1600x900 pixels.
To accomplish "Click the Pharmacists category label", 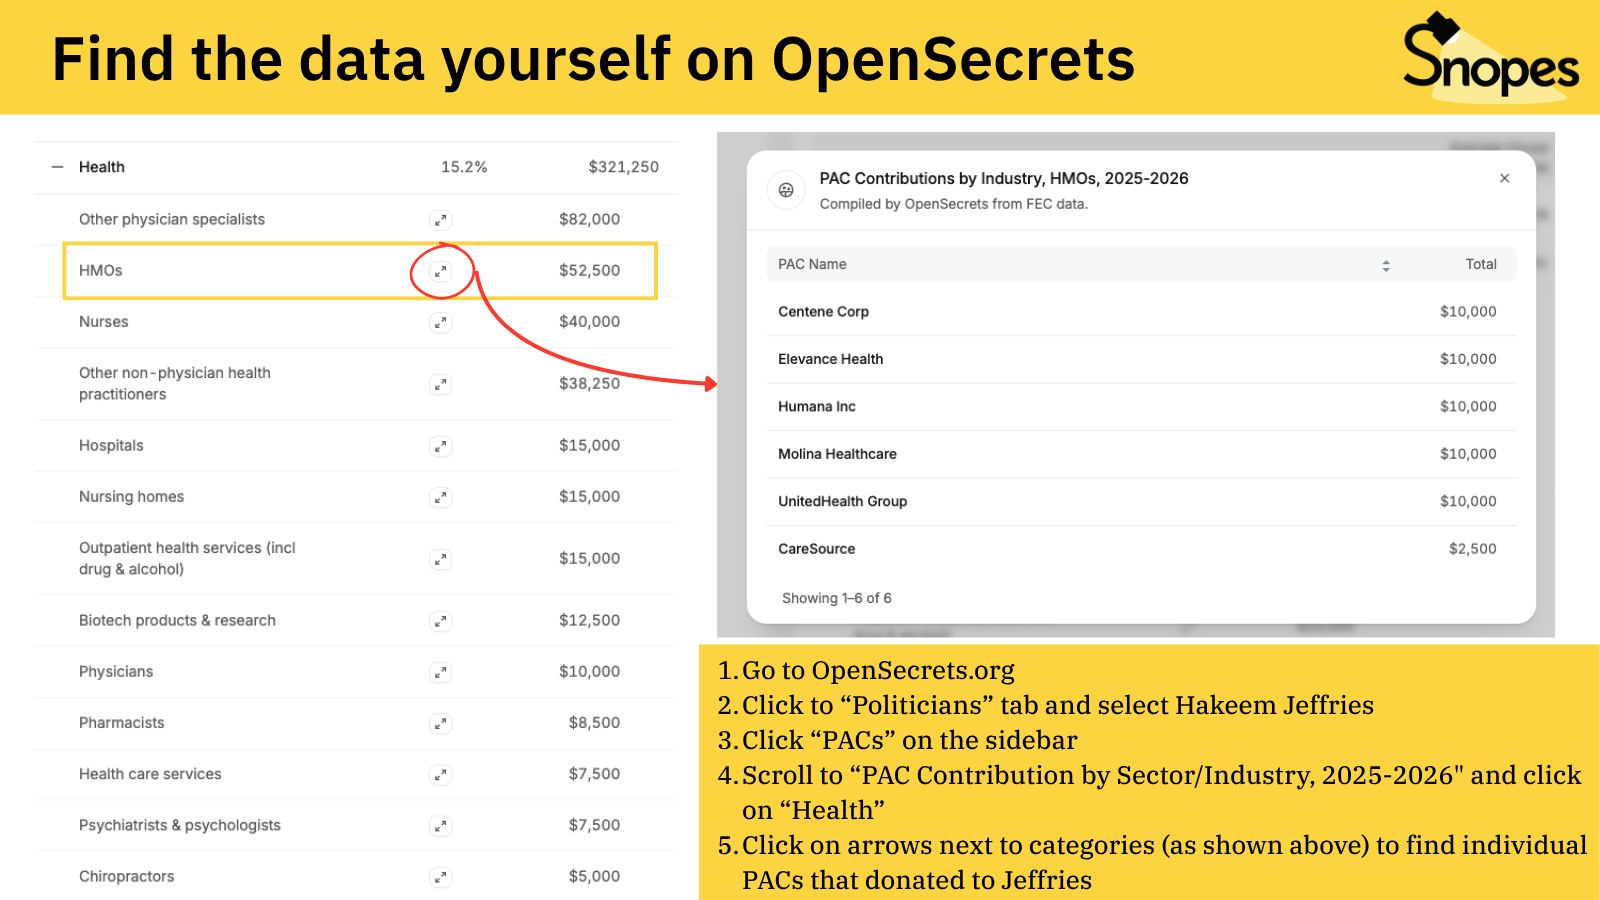I will 122,723.
